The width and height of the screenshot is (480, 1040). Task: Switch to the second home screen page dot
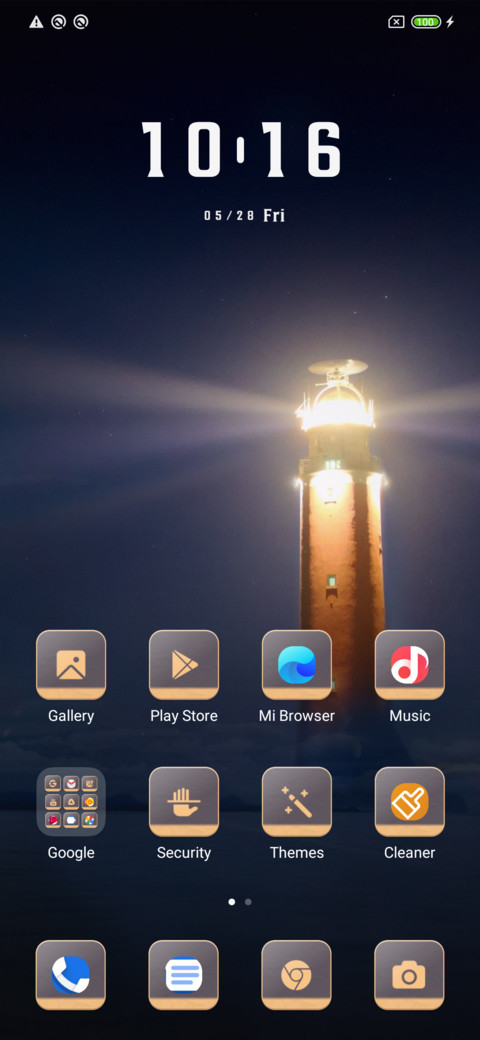click(248, 902)
